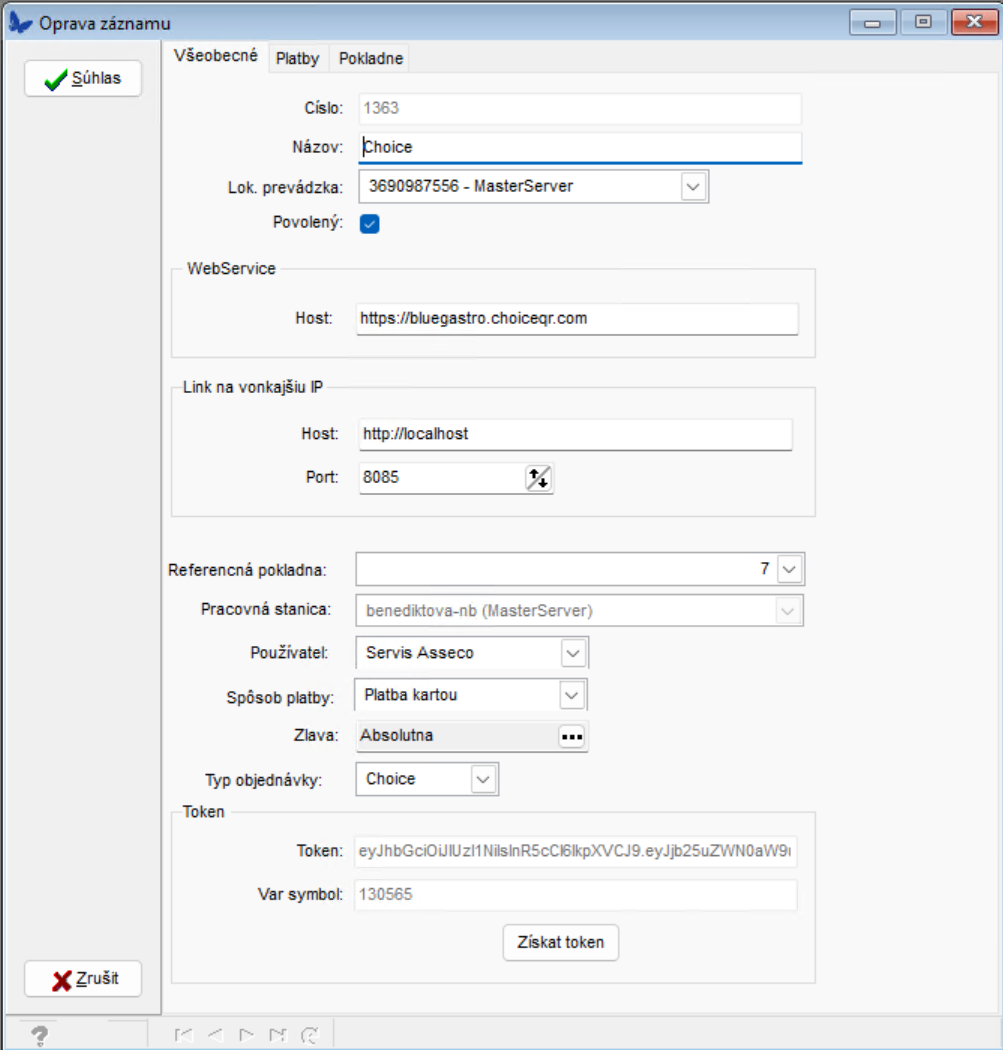Switch to the Pokladne tab

pyautogui.click(x=371, y=58)
